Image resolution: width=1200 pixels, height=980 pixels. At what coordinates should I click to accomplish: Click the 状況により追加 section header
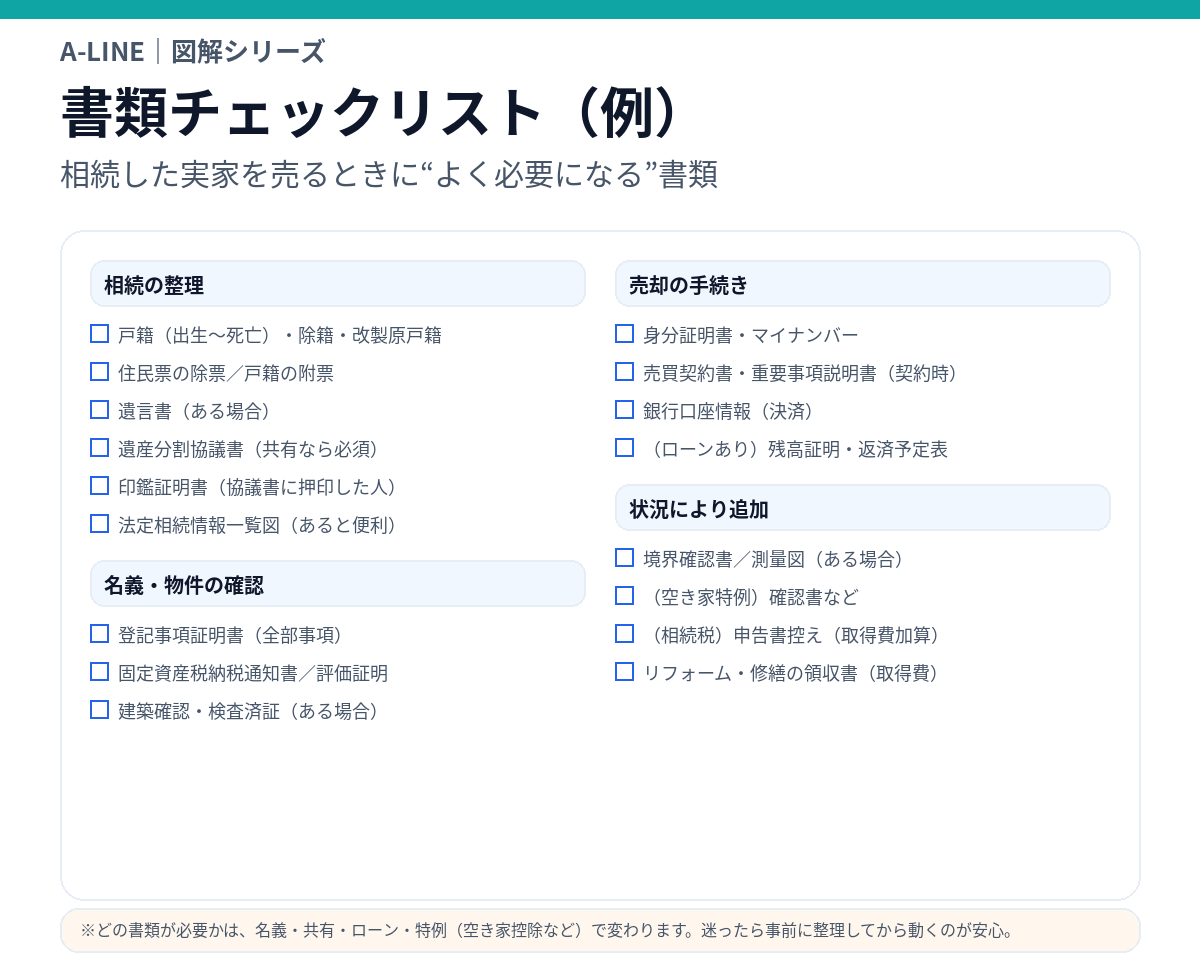click(862, 508)
